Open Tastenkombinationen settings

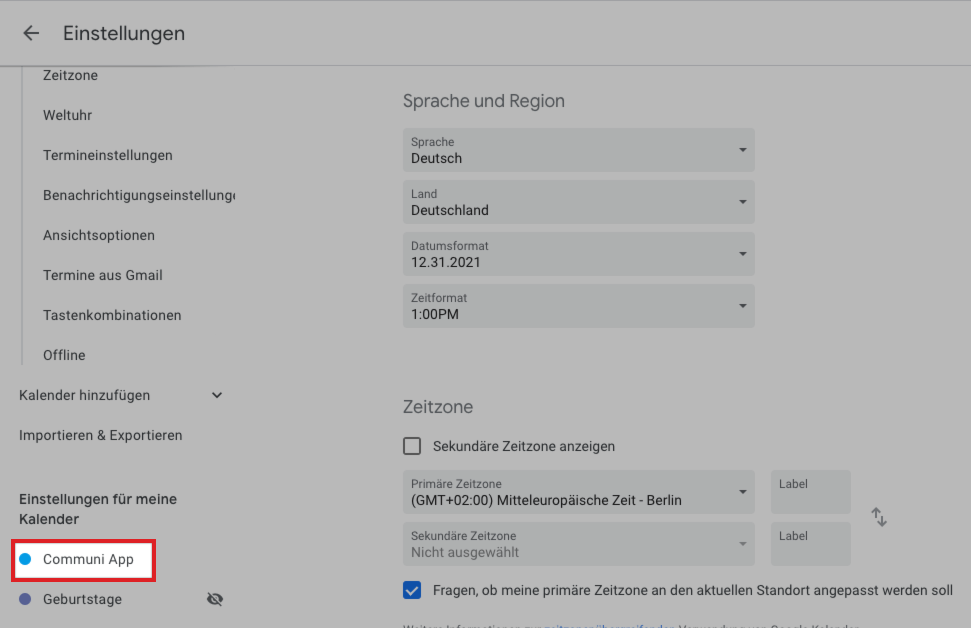click(x=112, y=315)
